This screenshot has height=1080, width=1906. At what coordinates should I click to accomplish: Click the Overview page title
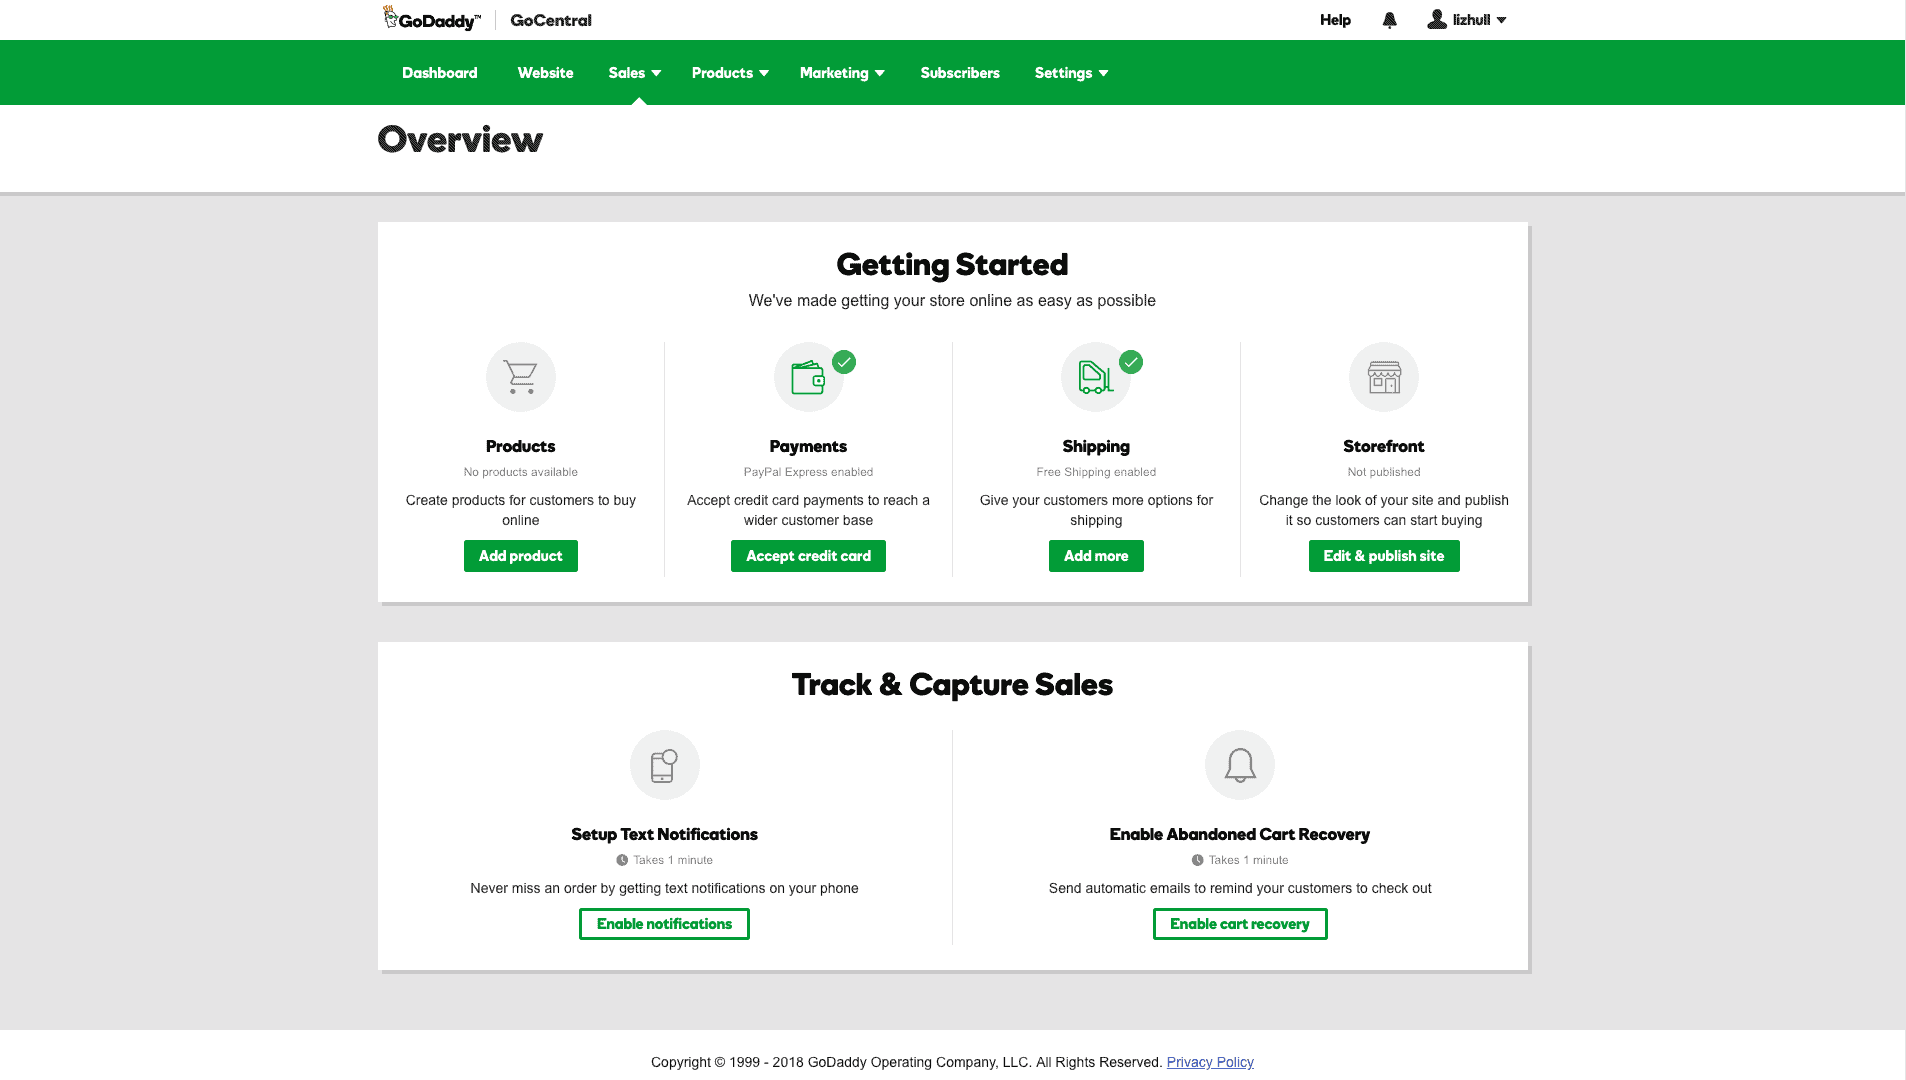(460, 139)
